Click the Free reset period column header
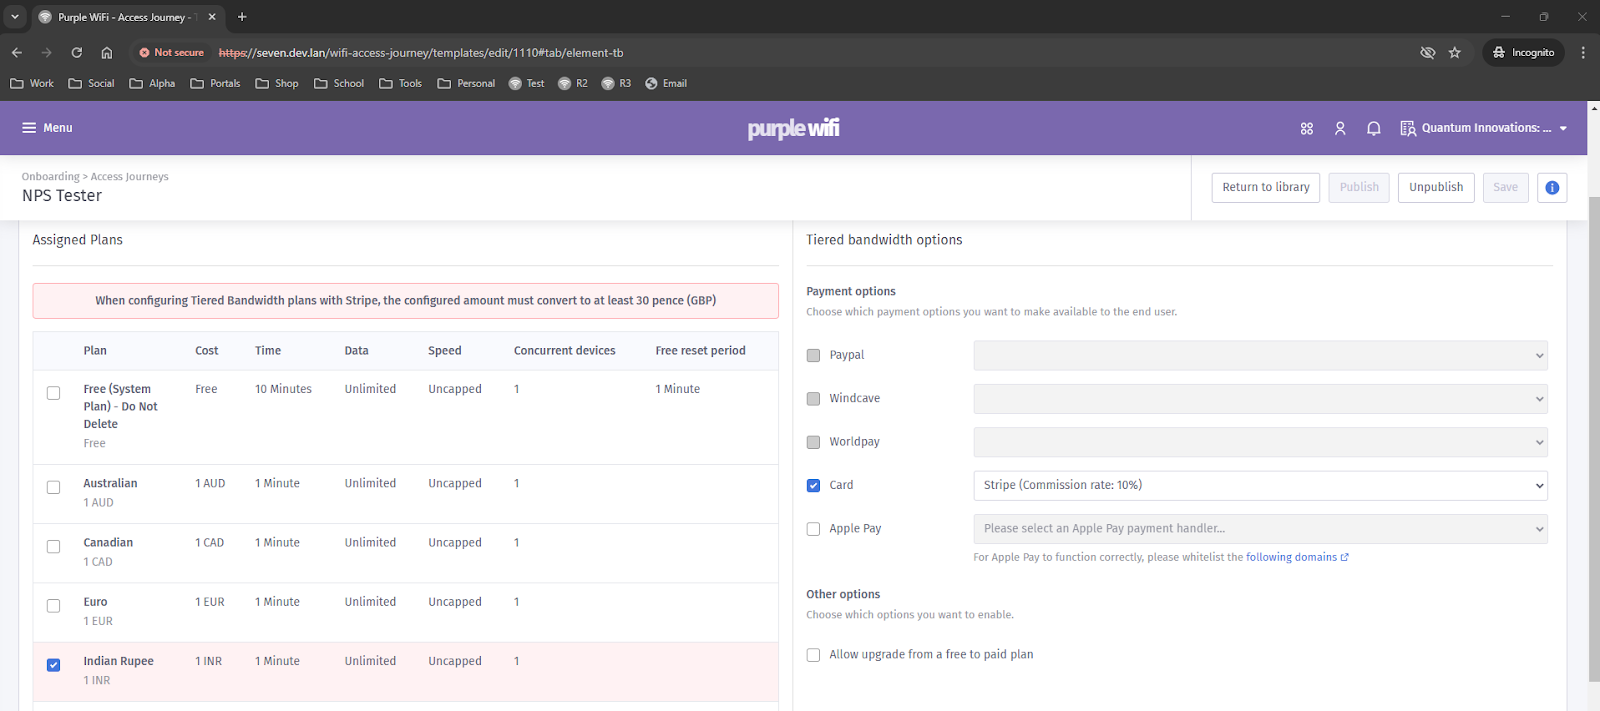 (x=700, y=351)
